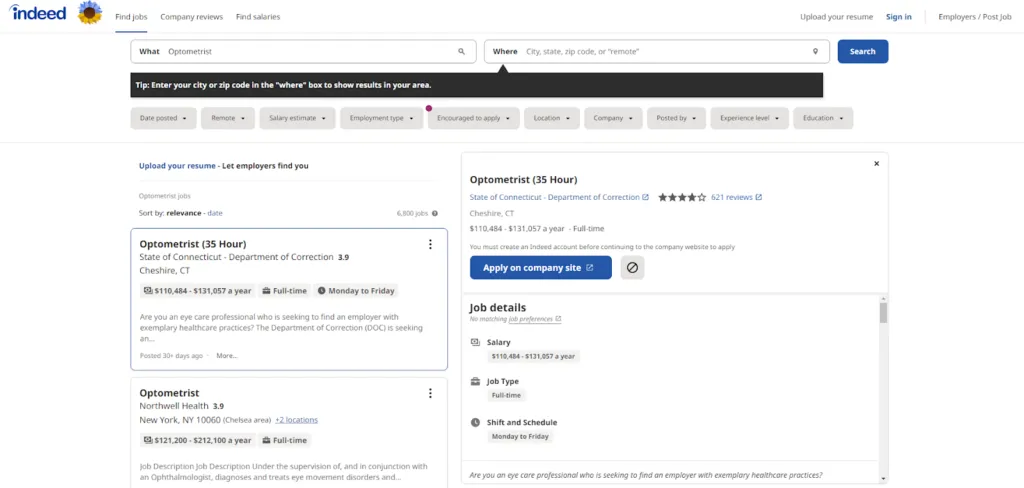
Task: Focus the Where location field
Action: coord(657,52)
